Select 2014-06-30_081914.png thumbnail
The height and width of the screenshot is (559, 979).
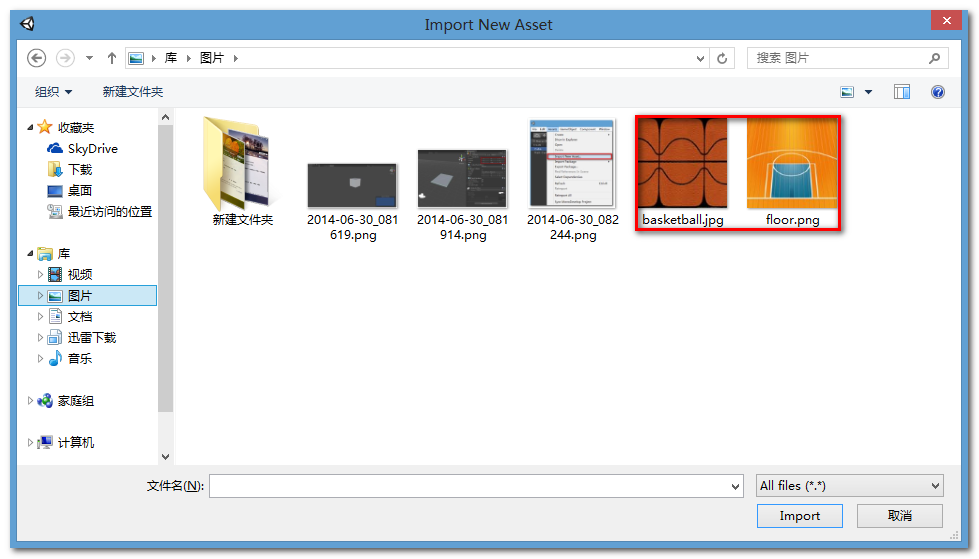pos(463,179)
